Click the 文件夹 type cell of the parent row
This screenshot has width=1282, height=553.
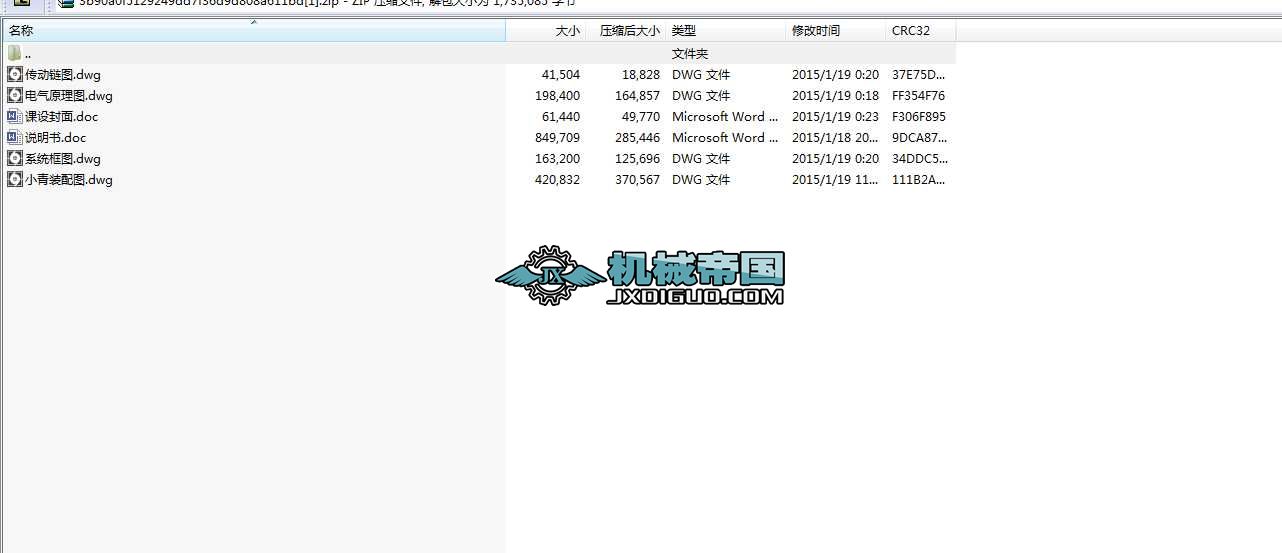[690, 54]
